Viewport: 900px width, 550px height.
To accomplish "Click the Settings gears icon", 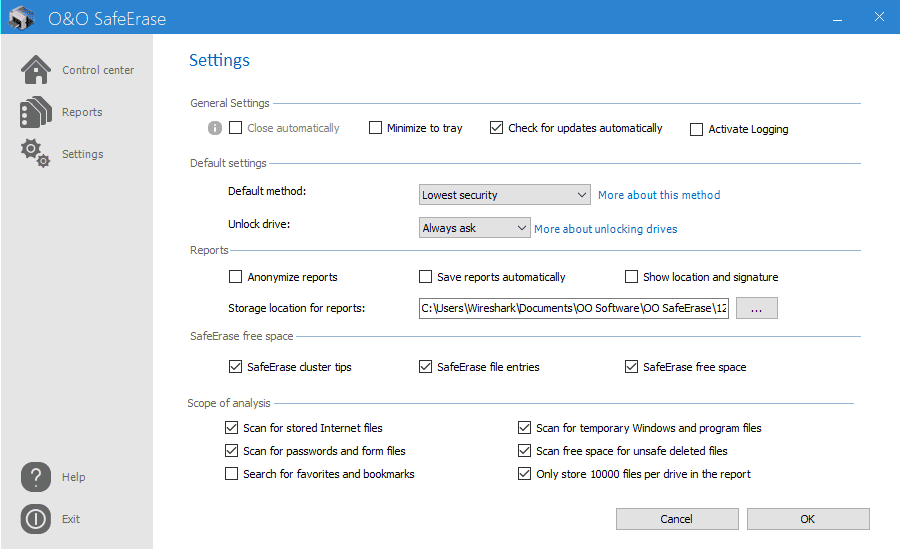I will [x=36, y=153].
